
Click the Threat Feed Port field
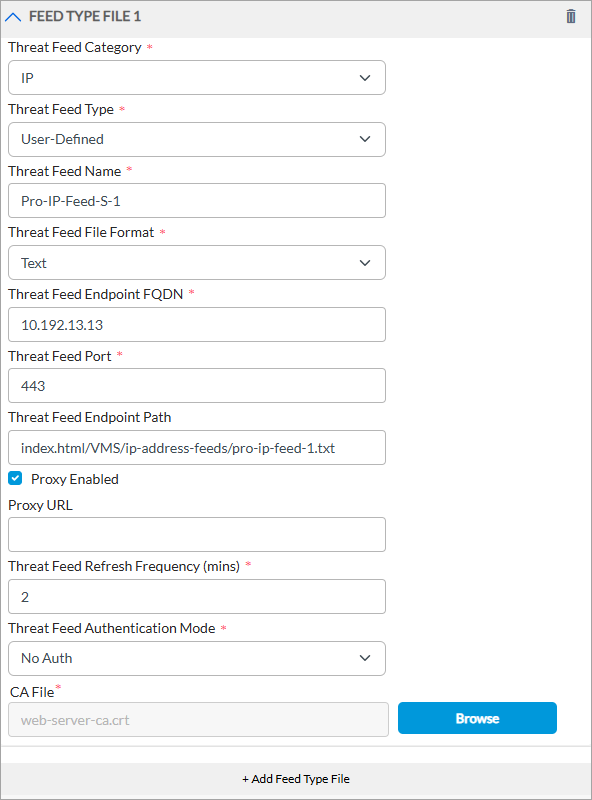(196, 385)
